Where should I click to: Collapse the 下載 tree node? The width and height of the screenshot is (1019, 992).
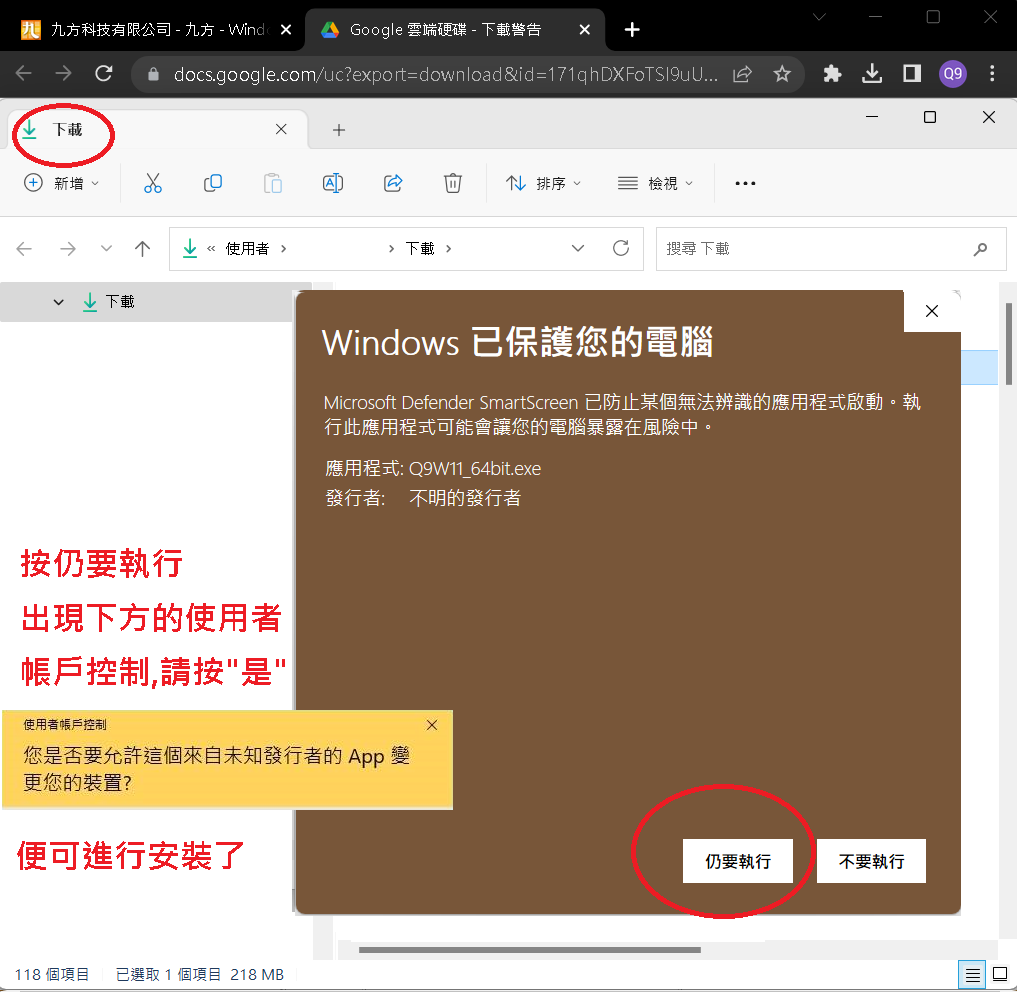click(x=58, y=302)
